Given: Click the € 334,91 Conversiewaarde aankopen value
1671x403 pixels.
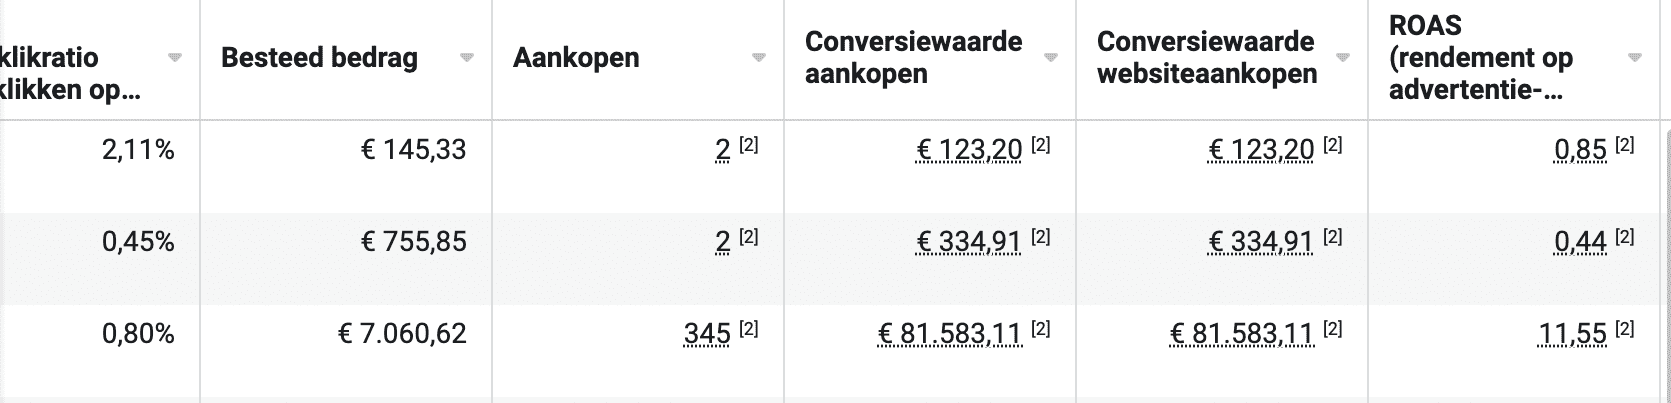Looking at the screenshot, I should [969, 242].
